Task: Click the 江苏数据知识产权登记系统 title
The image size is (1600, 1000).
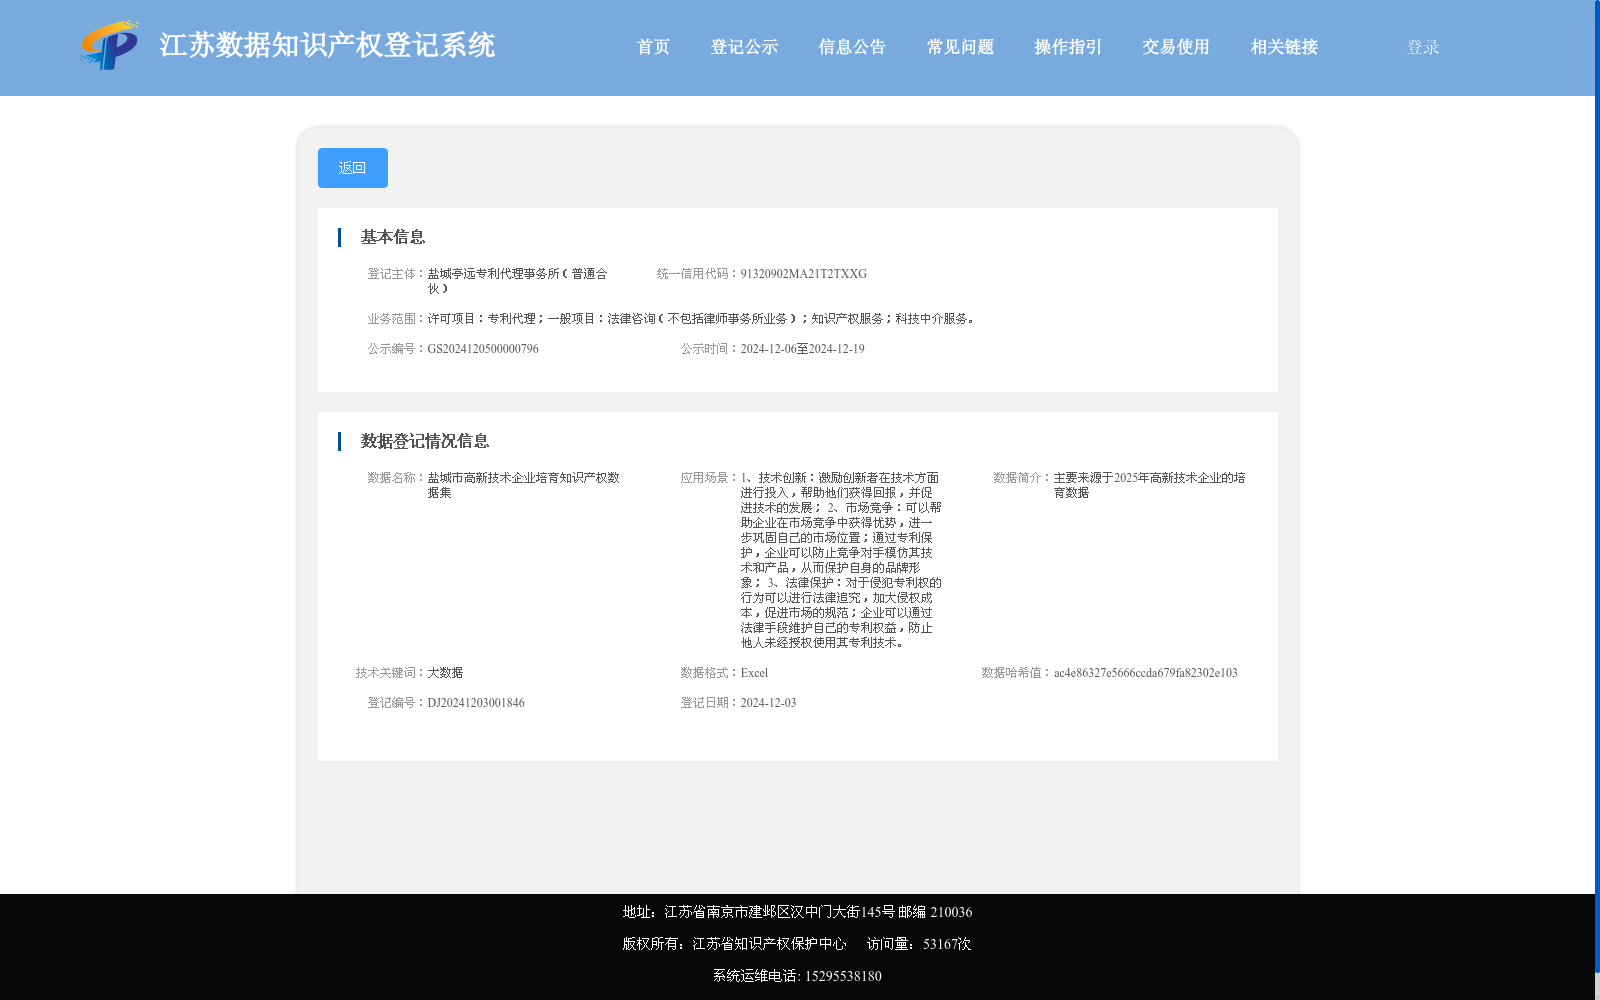Action: click(327, 45)
